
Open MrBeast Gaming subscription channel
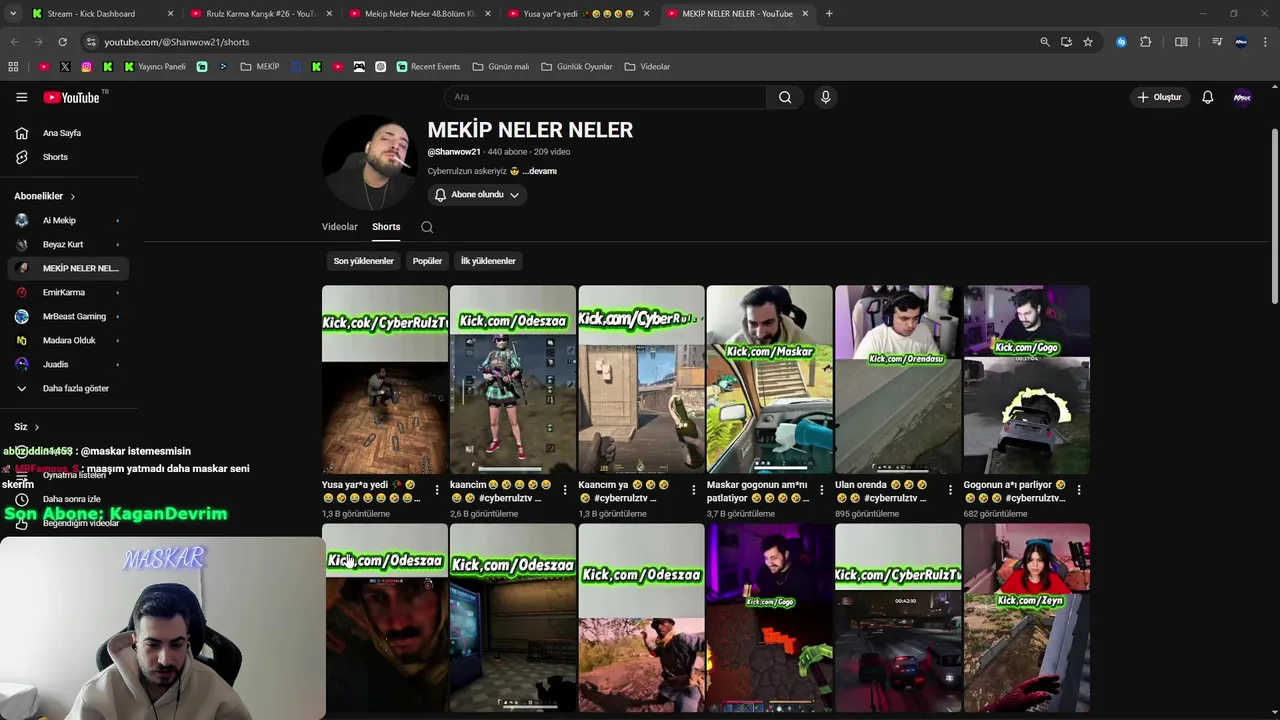66,316
